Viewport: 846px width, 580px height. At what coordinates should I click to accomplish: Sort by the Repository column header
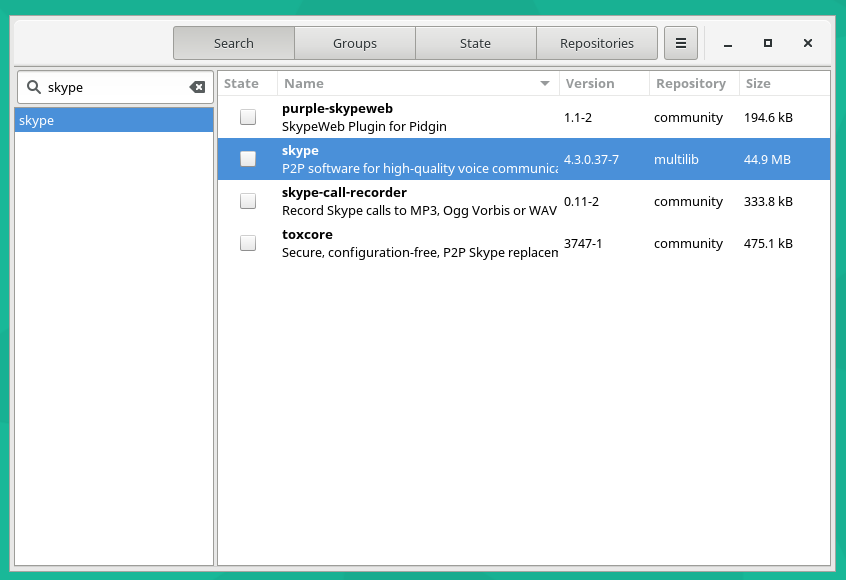click(691, 84)
